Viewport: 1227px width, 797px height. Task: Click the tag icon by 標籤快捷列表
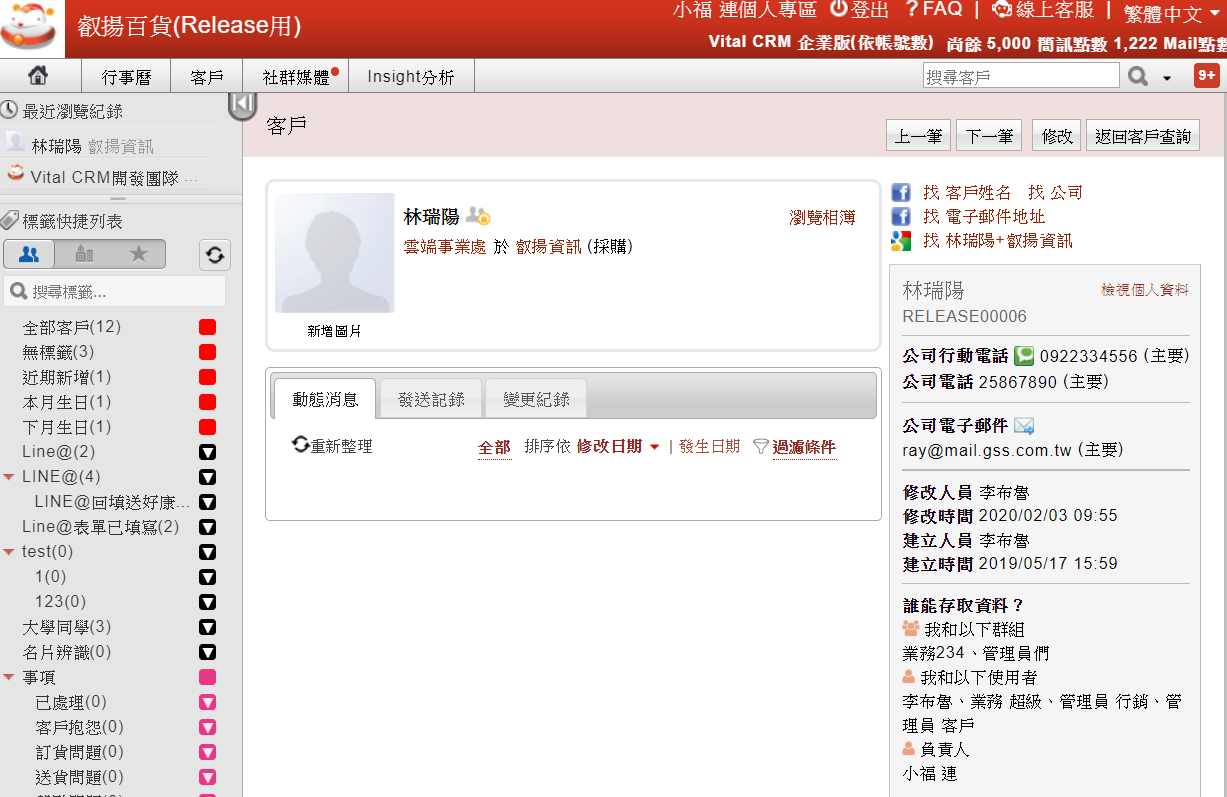(x=10, y=220)
